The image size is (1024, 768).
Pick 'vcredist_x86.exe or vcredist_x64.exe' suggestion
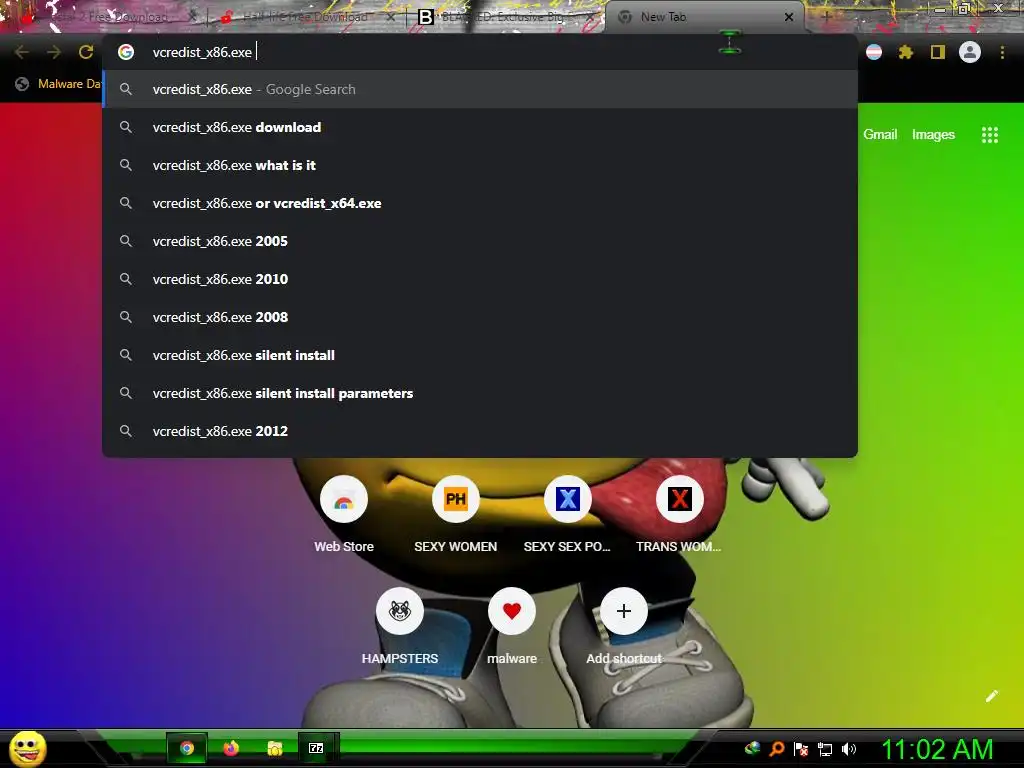(x=480, y=203)
